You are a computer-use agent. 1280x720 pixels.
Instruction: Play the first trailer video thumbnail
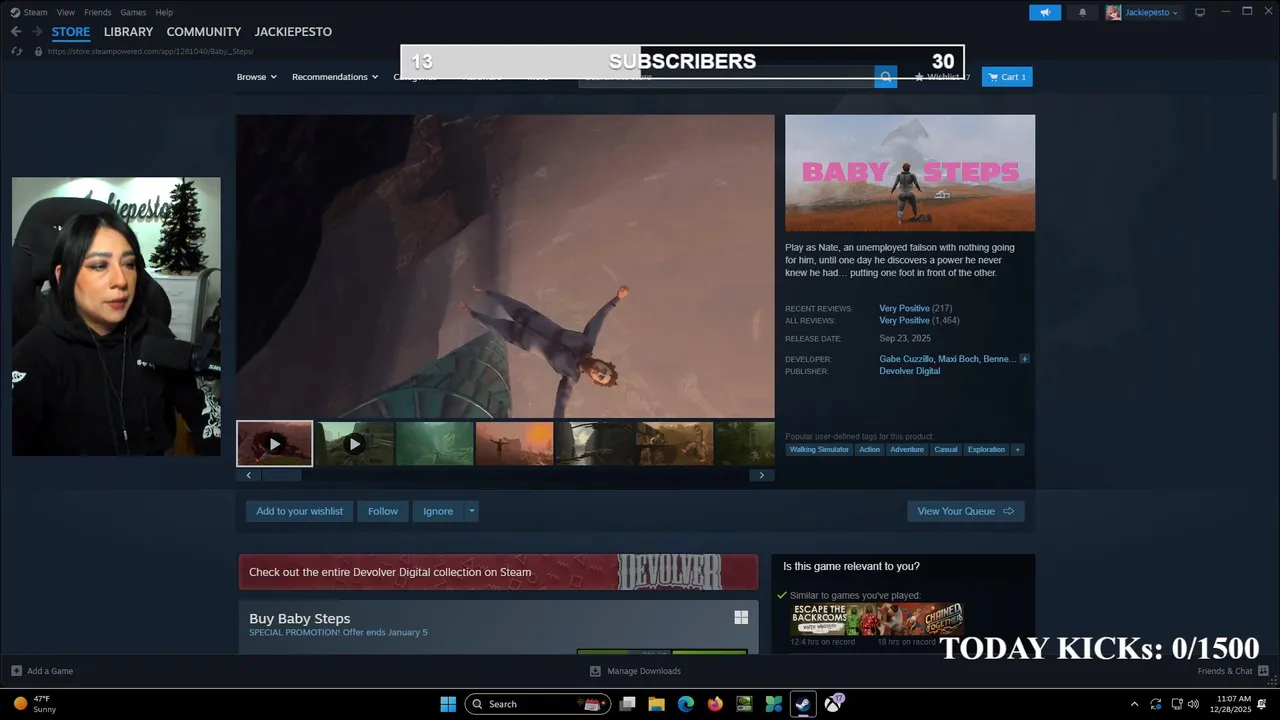[274, 443]
